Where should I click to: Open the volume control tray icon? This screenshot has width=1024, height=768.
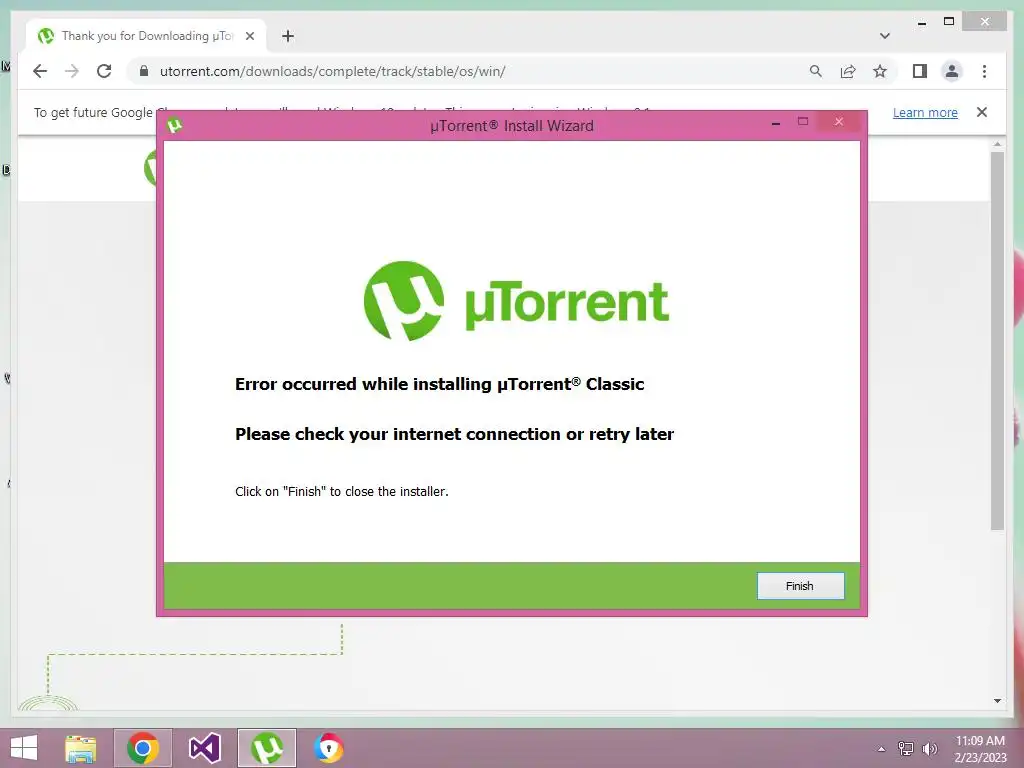coord(930,749)
